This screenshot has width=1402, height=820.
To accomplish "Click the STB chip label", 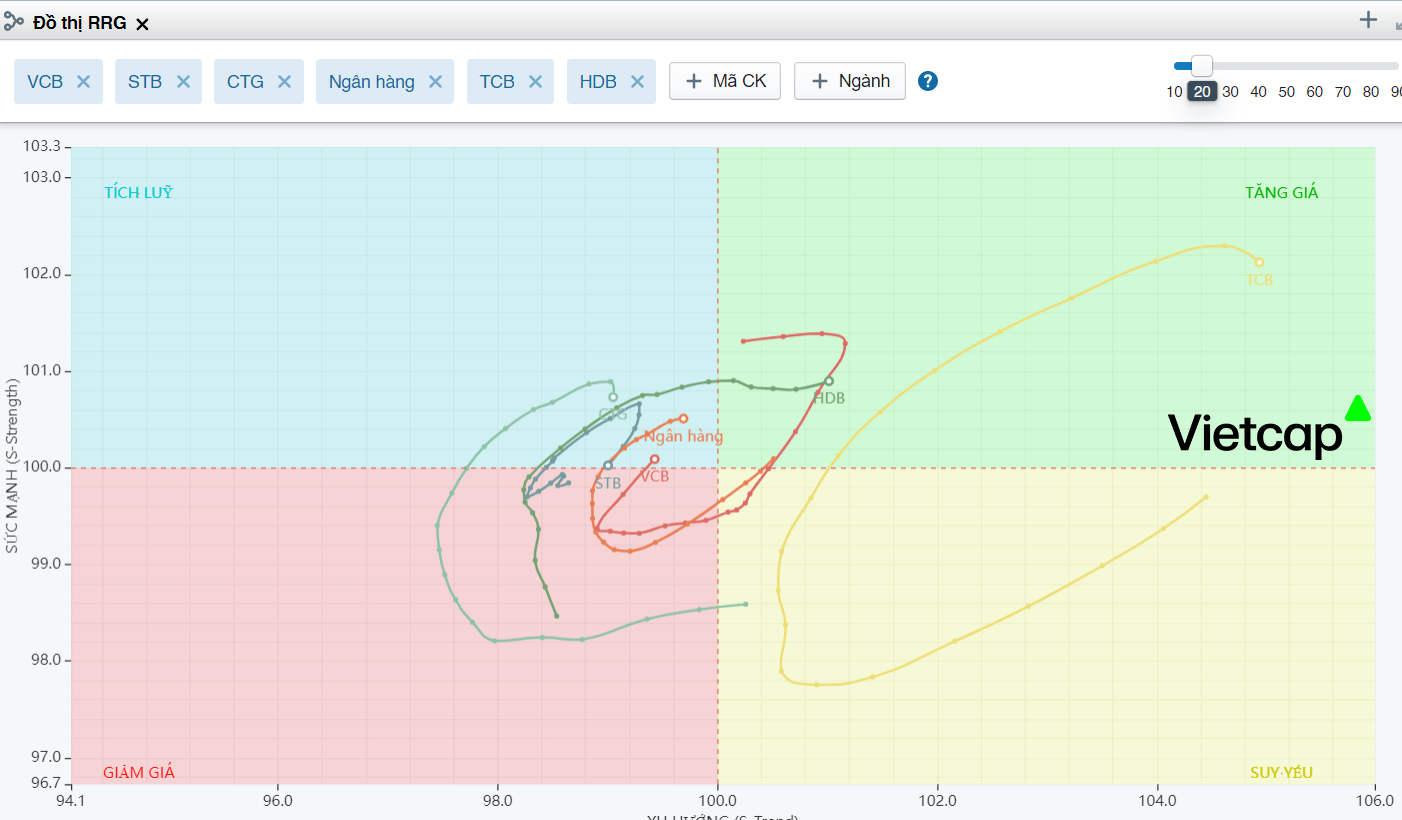I will [x=145, y=82].
